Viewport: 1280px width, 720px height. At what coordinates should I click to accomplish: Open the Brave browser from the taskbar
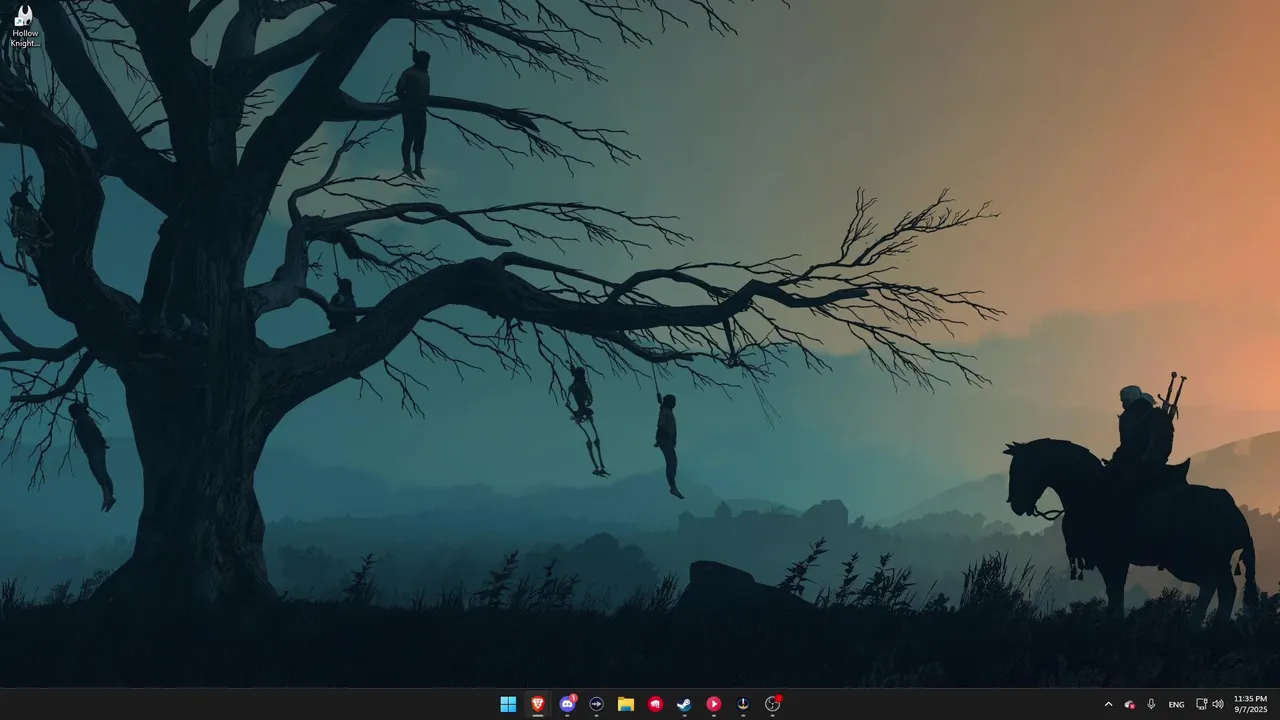click(x=538, y=704)
